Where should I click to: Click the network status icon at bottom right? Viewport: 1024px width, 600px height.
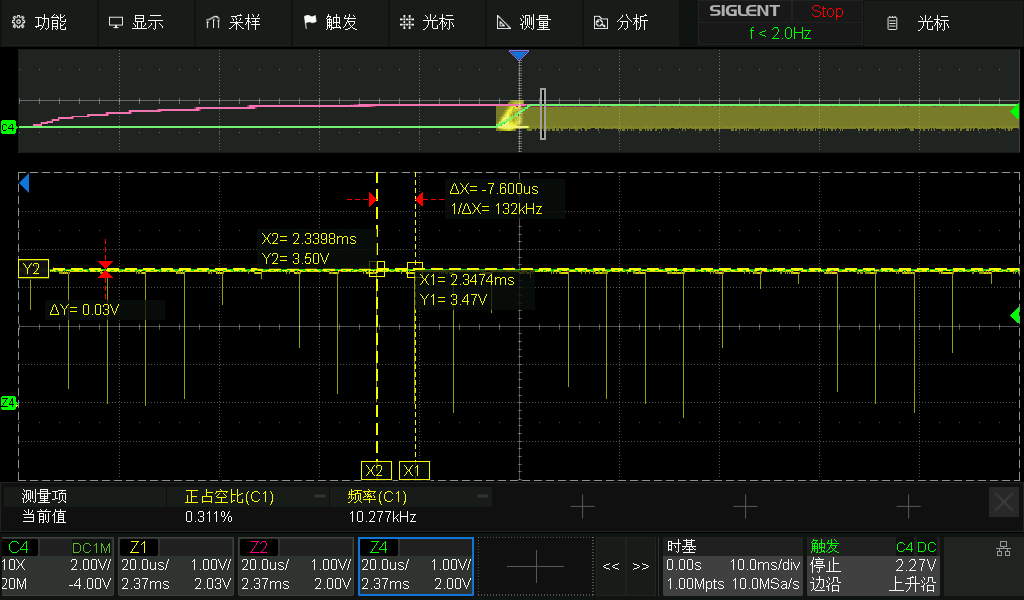pos(1004,549)
